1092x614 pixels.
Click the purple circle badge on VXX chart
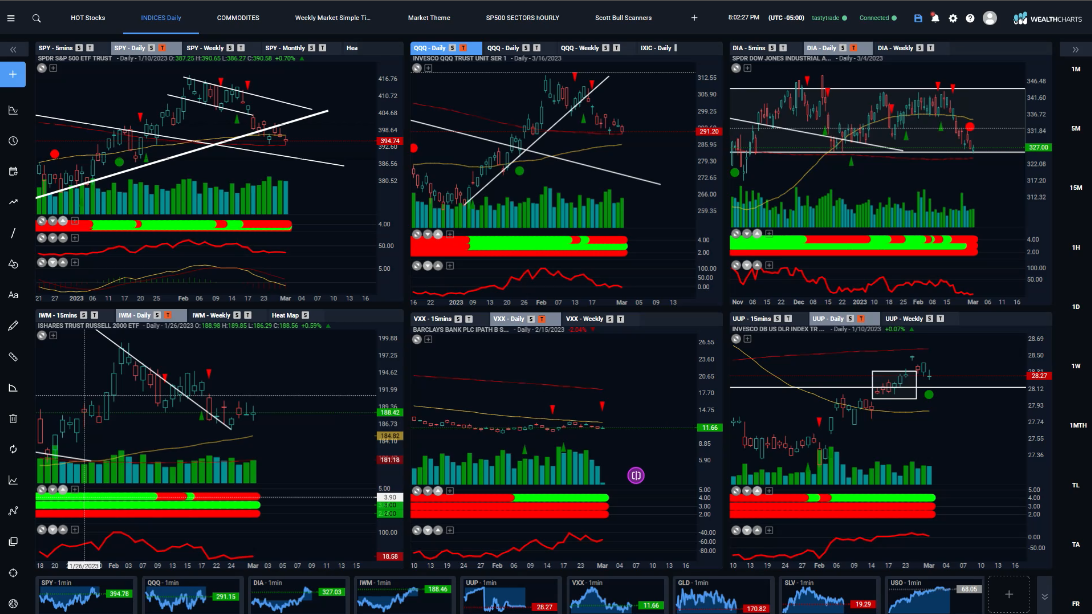click(x=635, y=475)
